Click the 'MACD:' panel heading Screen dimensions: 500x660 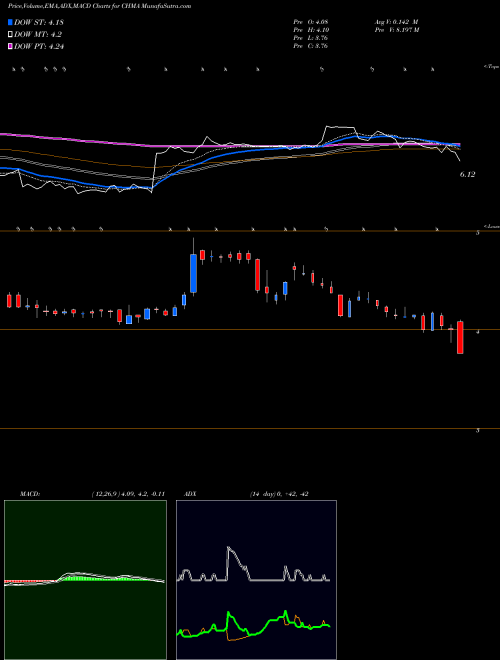pyautogui.click(x=30, y=494)
